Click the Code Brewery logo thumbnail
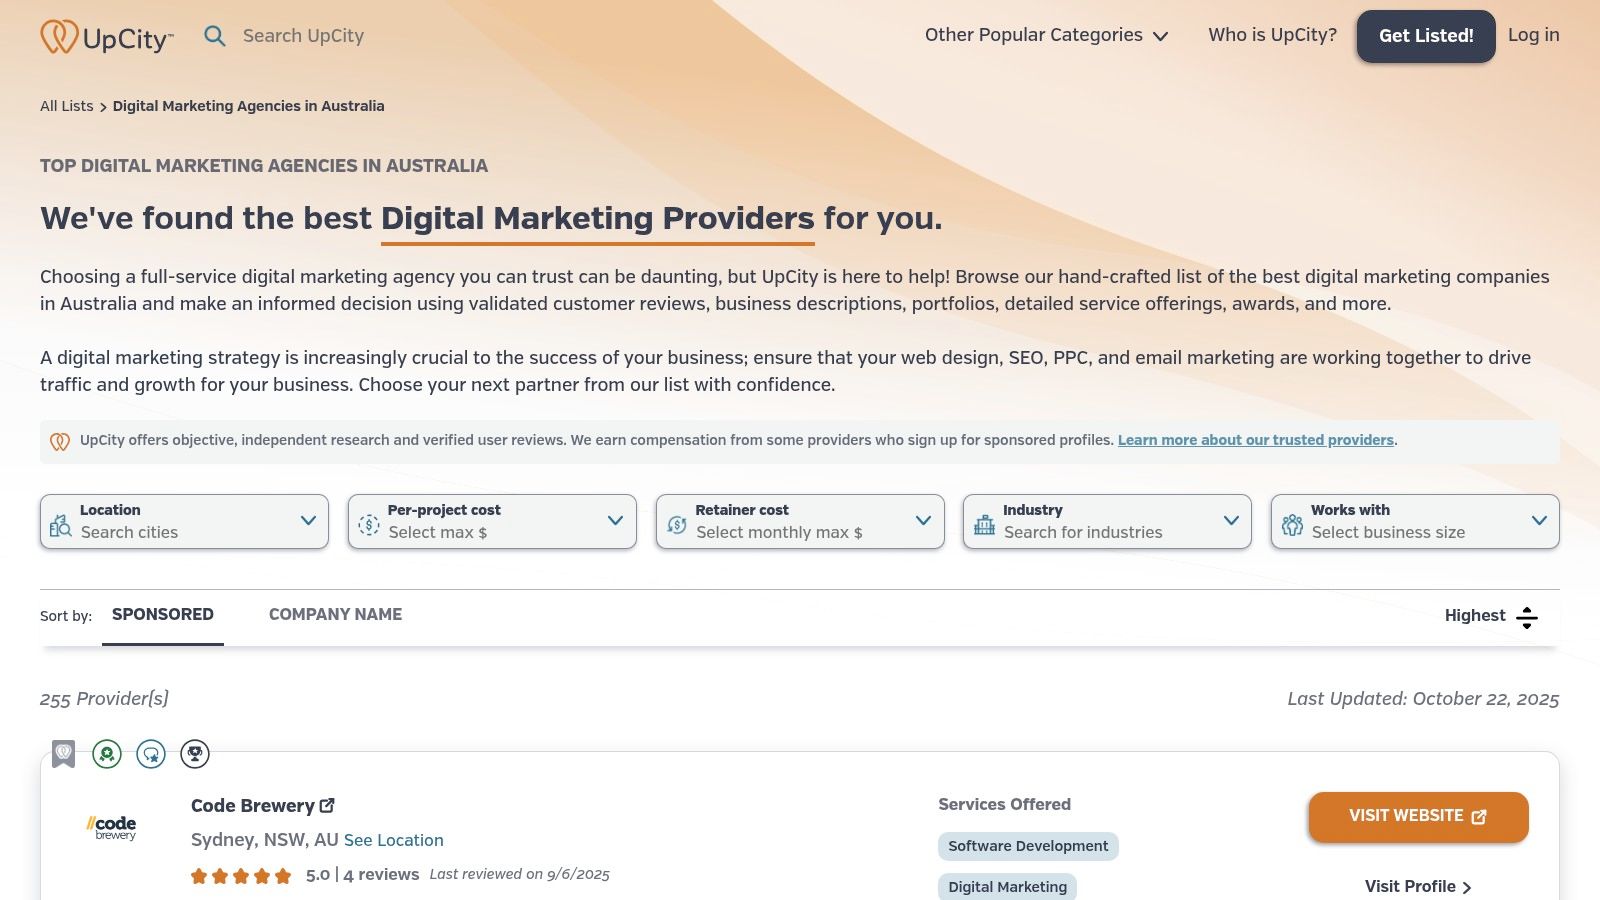Image resolution: width=1600 pixels, height=900 pixels. tap(111, 827)
